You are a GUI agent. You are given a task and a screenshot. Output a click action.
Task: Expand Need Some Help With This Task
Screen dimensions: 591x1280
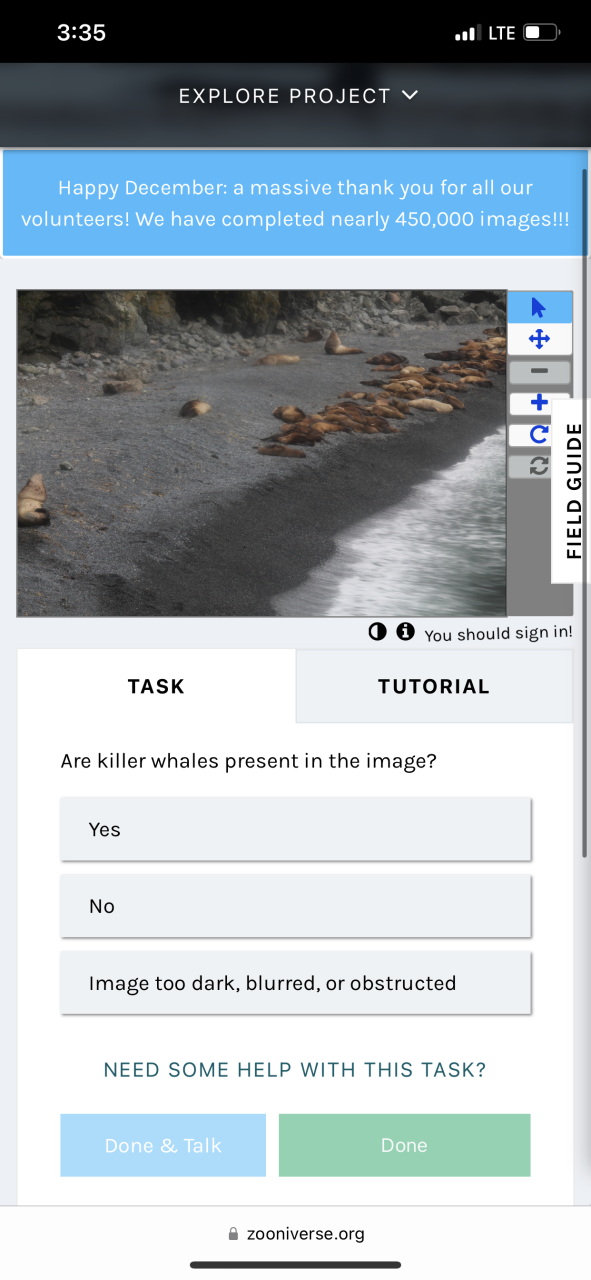tap(295, 1070)
